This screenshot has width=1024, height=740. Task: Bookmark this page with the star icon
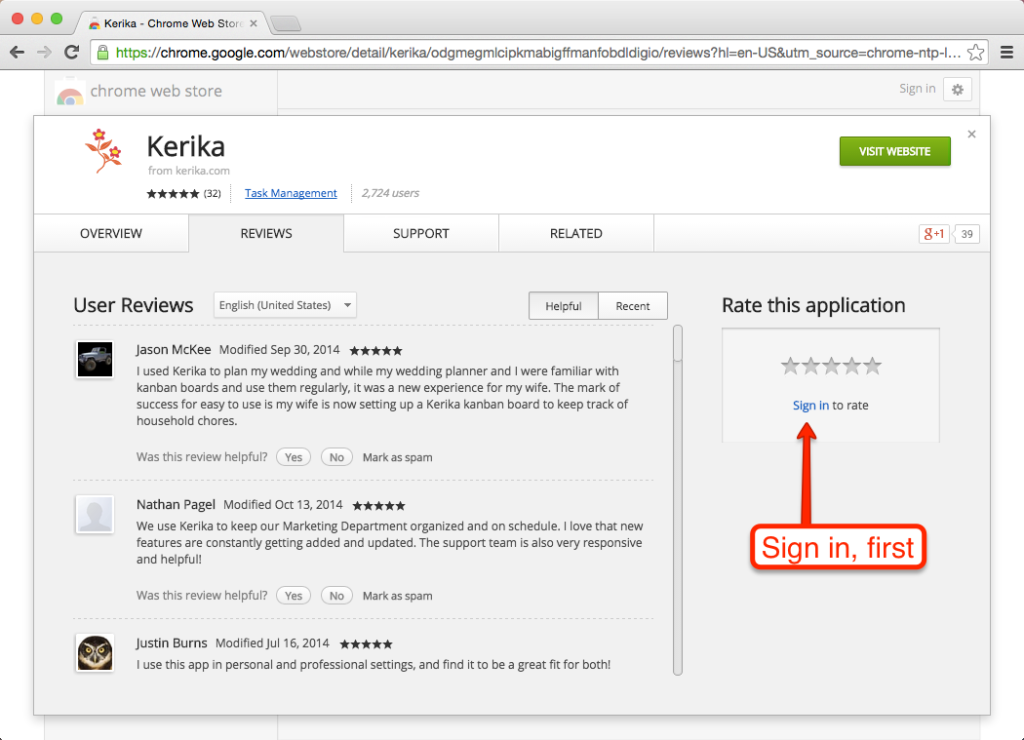pyautogui.click(x=976, y=52)
